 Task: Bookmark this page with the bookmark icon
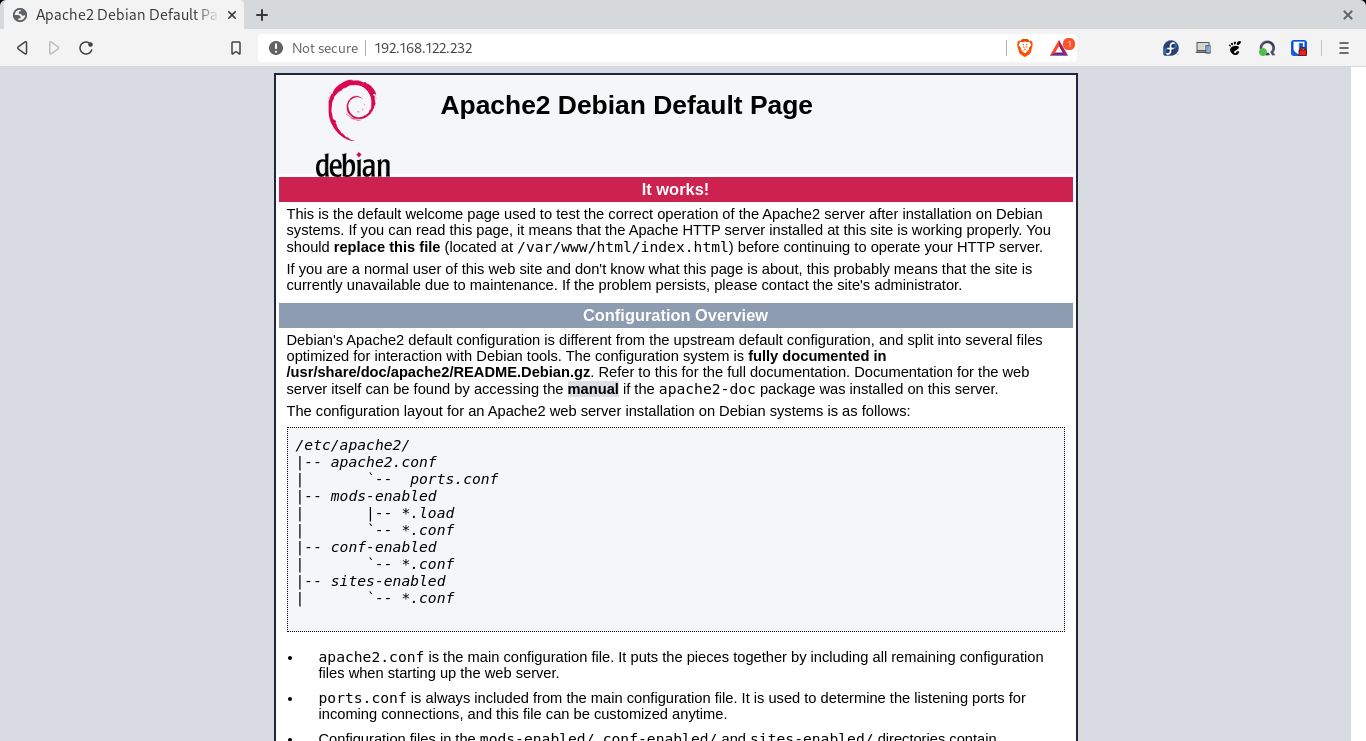point(236,48)
